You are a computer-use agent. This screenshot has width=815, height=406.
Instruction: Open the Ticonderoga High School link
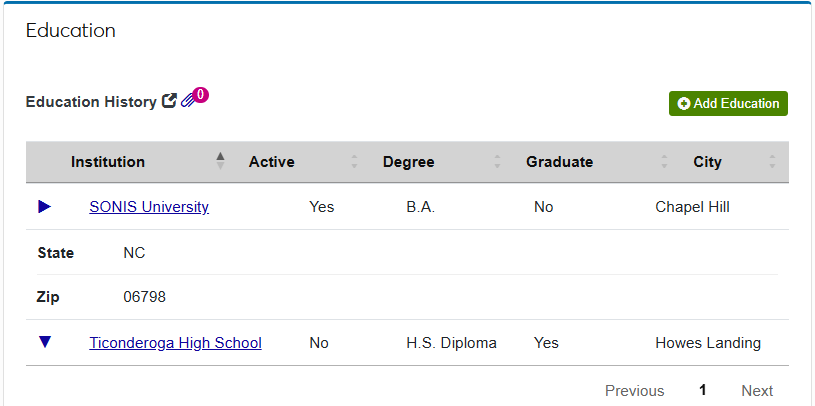tap(175, 343)
